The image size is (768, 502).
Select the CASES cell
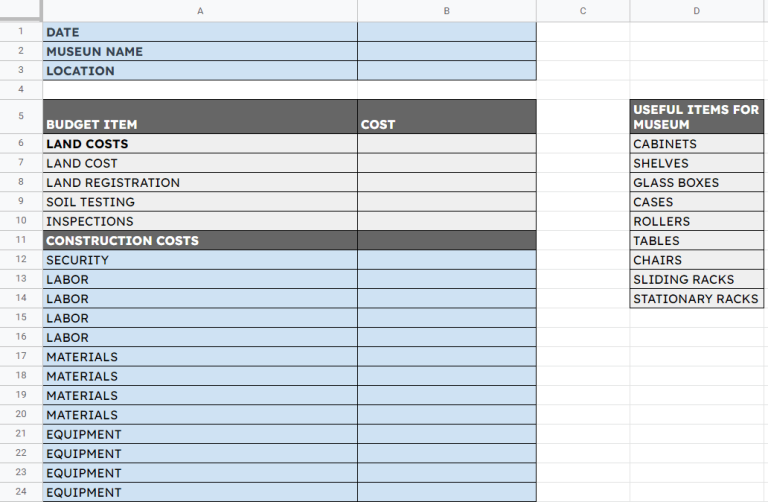click(x=696, y=201)
